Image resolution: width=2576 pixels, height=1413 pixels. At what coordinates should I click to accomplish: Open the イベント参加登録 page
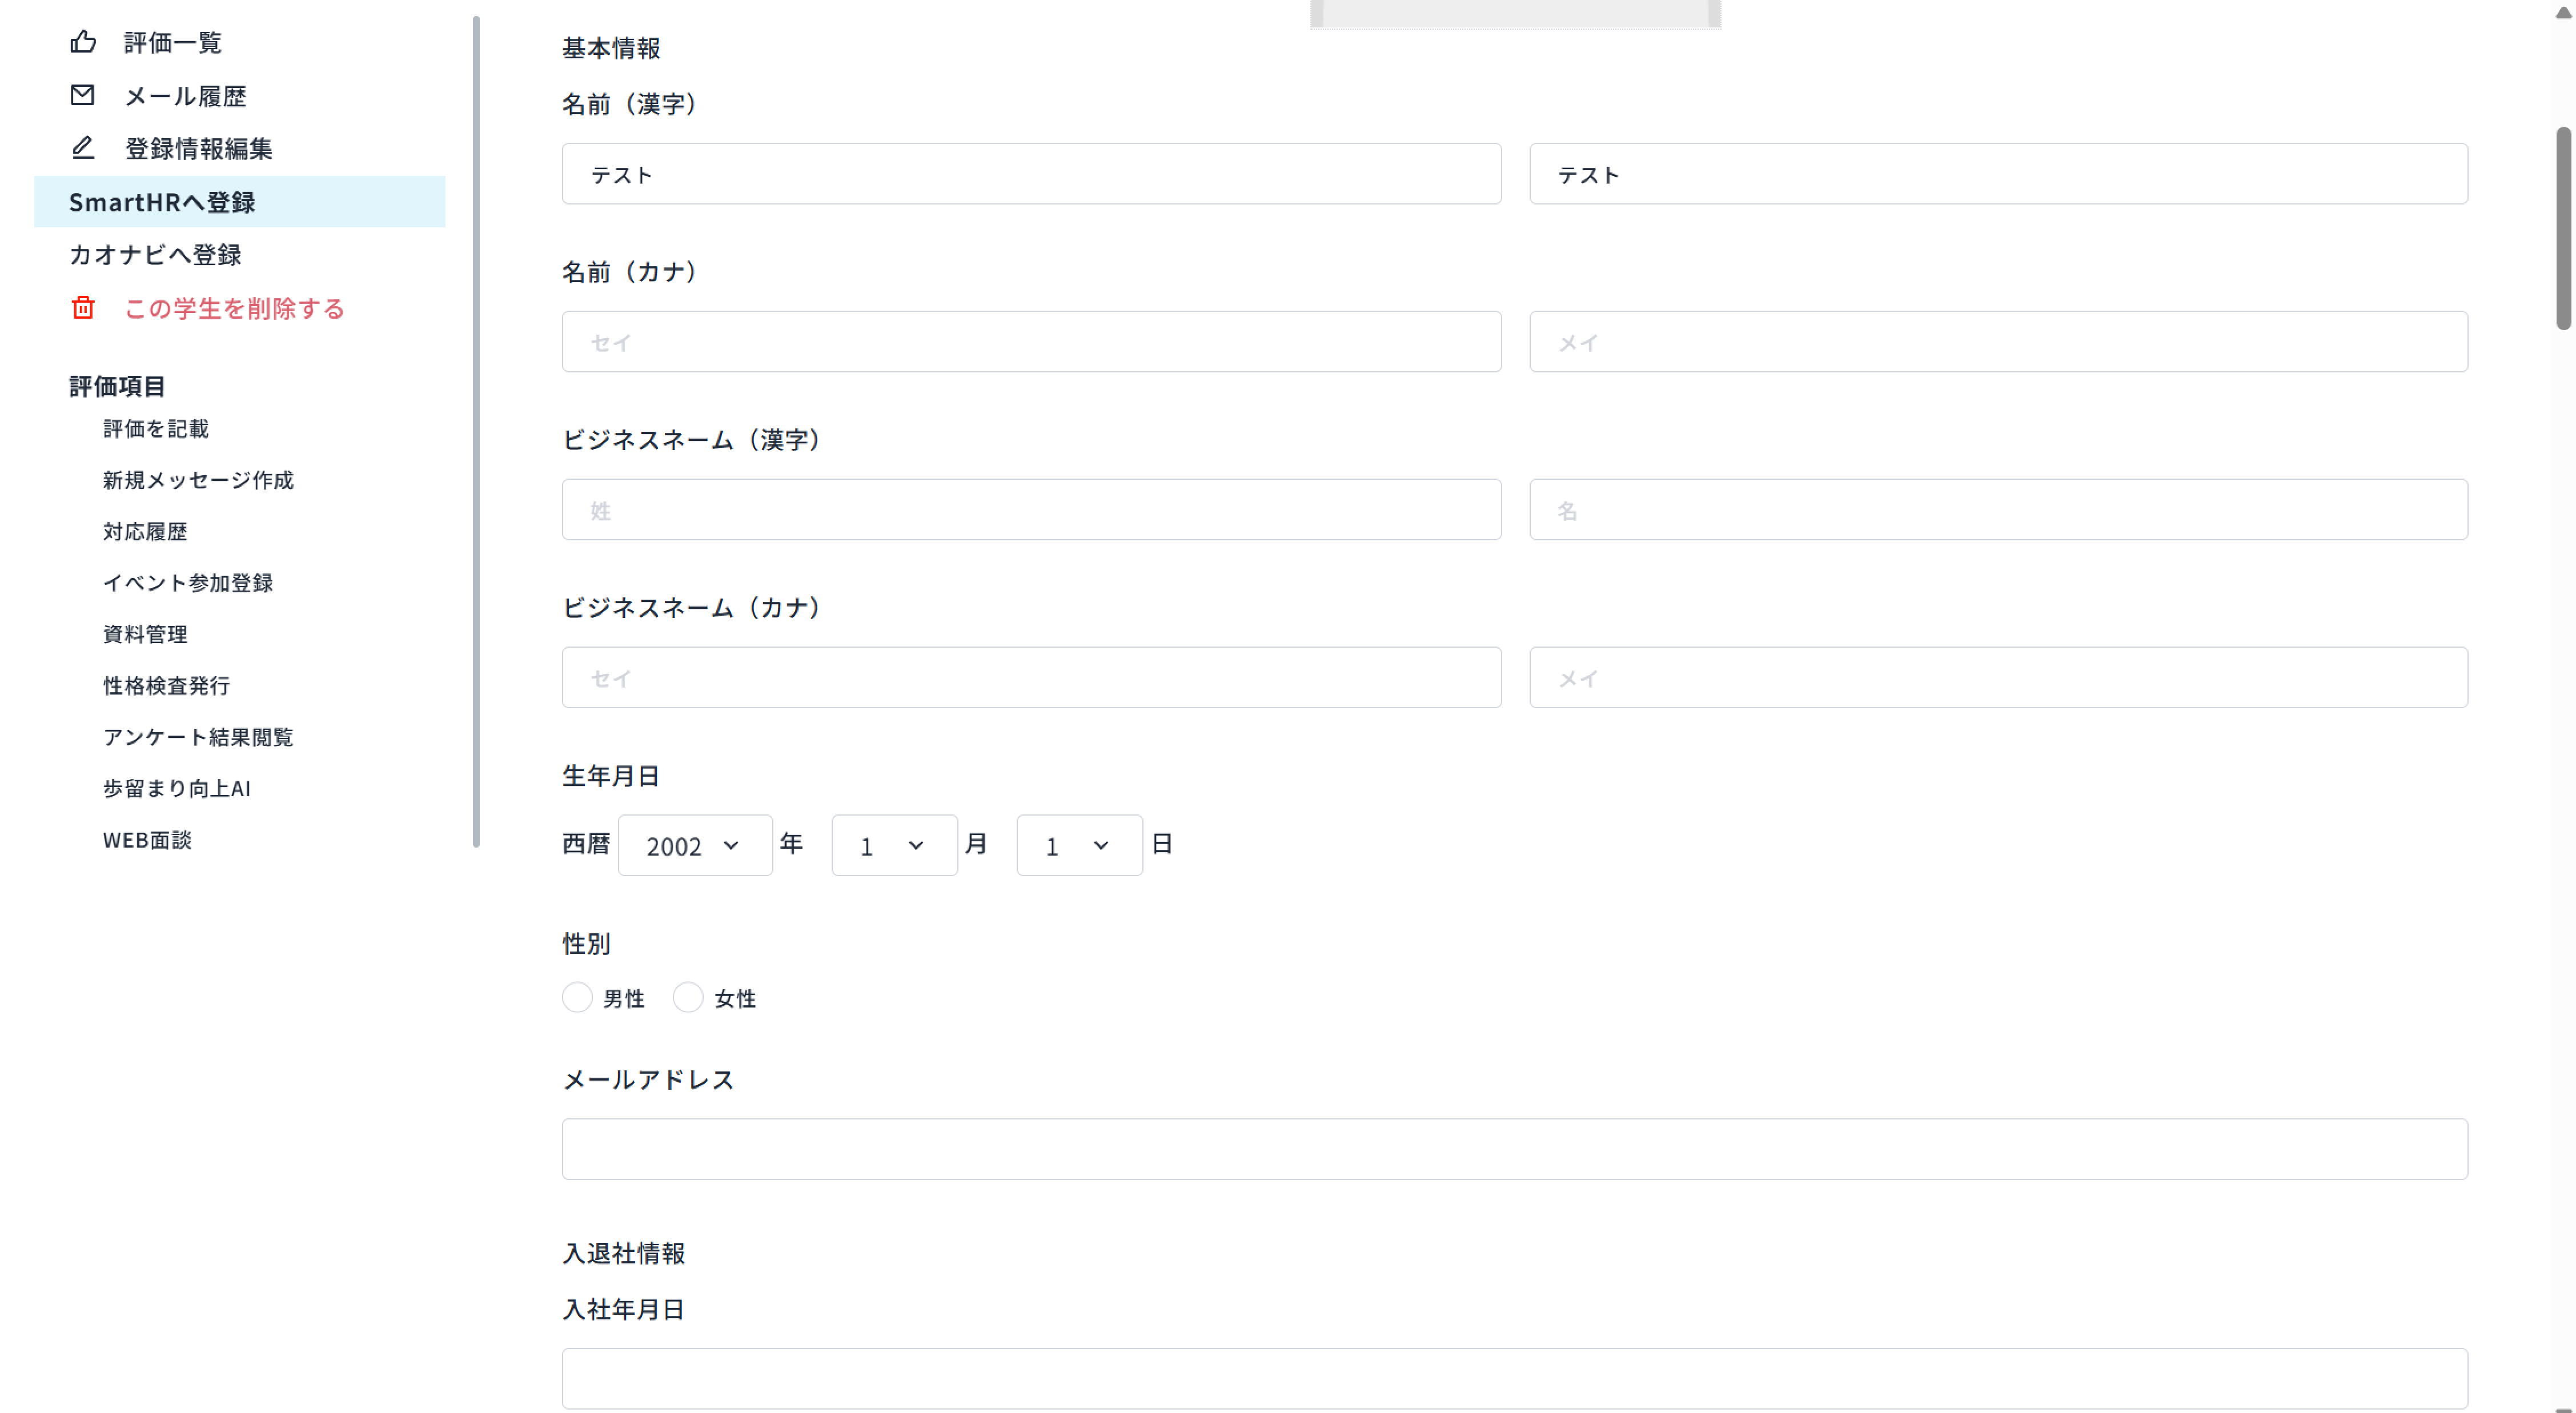click(188, 583)
